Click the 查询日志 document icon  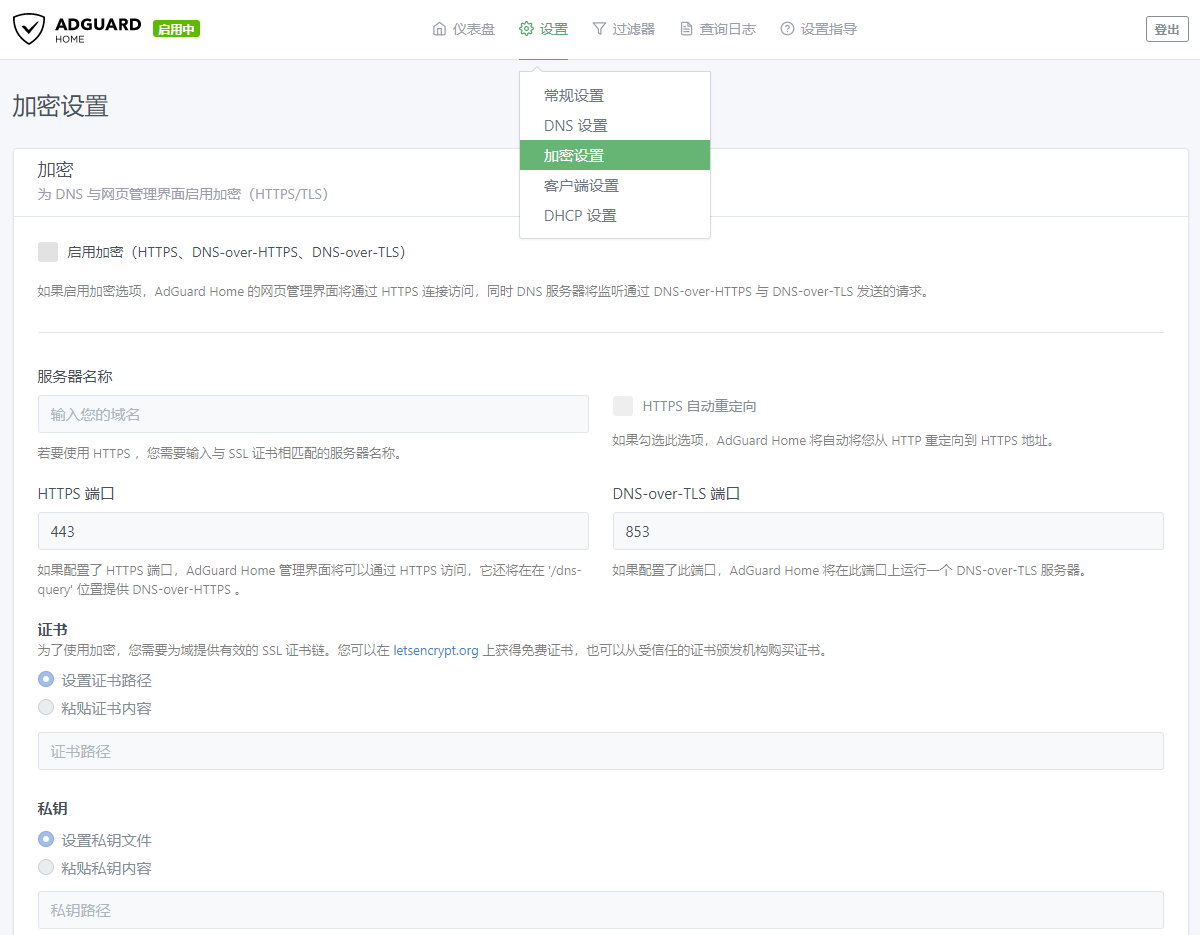(x=688, y=29)
